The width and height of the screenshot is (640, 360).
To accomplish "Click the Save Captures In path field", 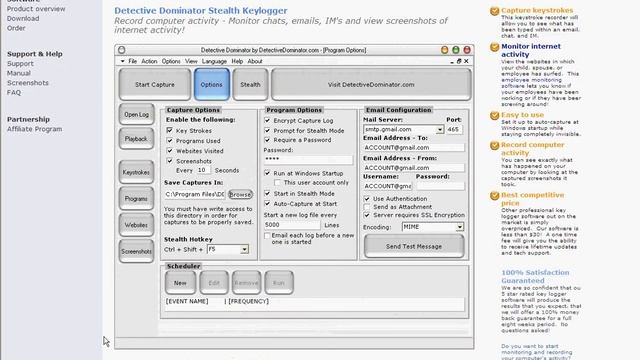I will coord(194,194).
